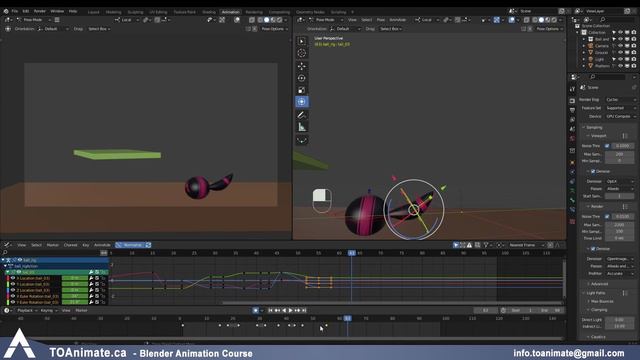The height and width of the screenshot is (360, 640).
Task: Expand Camera object in outliner tree
Action: pyautogui.click(x=584, y=46)
